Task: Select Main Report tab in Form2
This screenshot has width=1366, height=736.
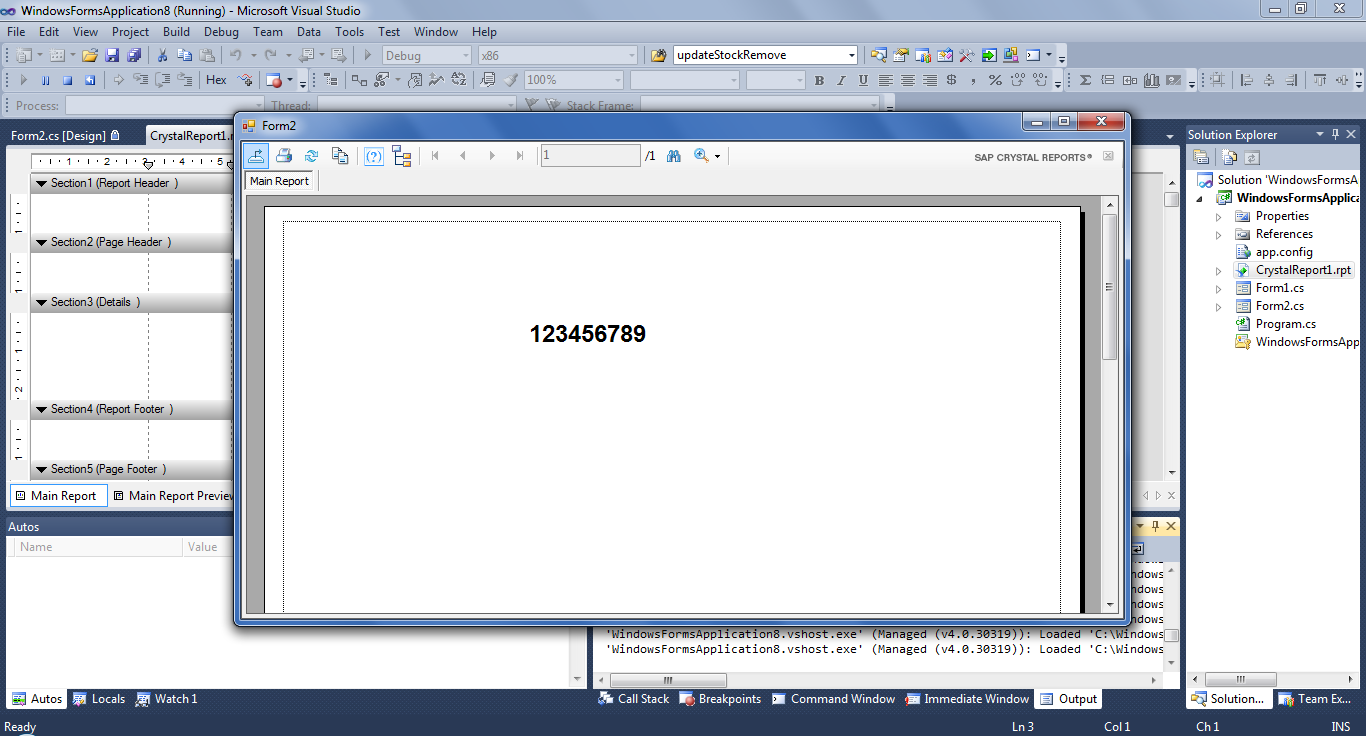Action: pos(280,181)
